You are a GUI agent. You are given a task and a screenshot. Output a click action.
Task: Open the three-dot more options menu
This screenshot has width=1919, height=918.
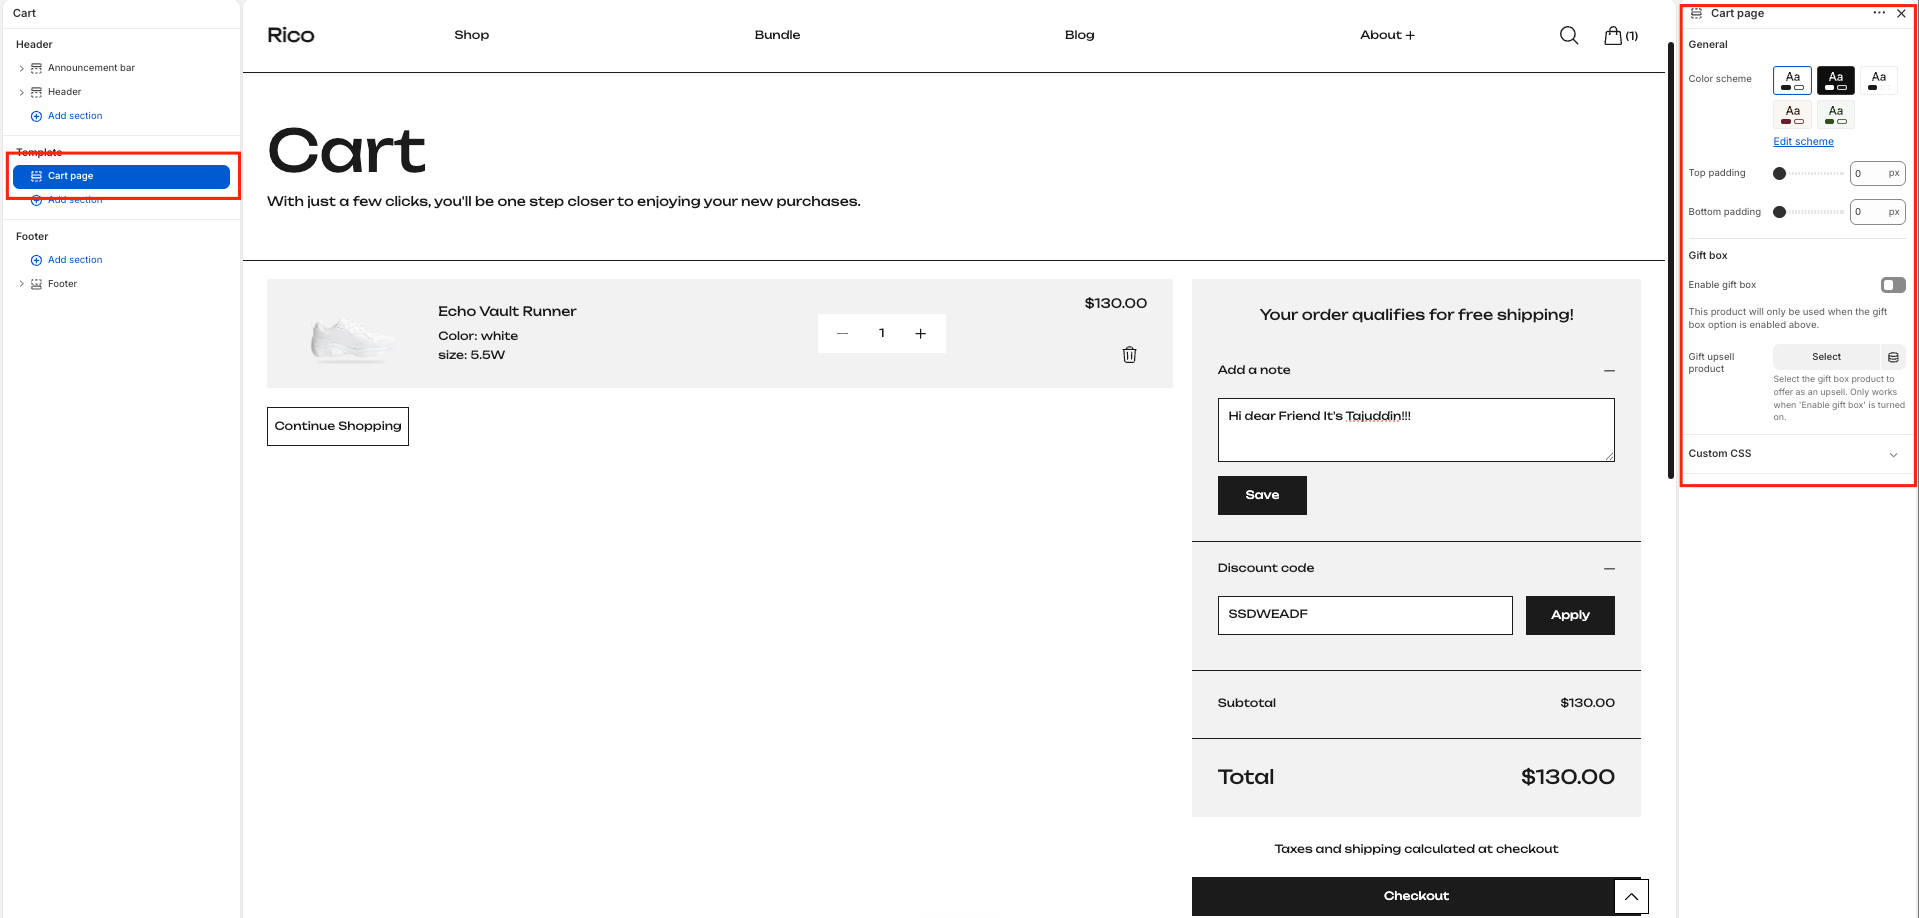1879,13
